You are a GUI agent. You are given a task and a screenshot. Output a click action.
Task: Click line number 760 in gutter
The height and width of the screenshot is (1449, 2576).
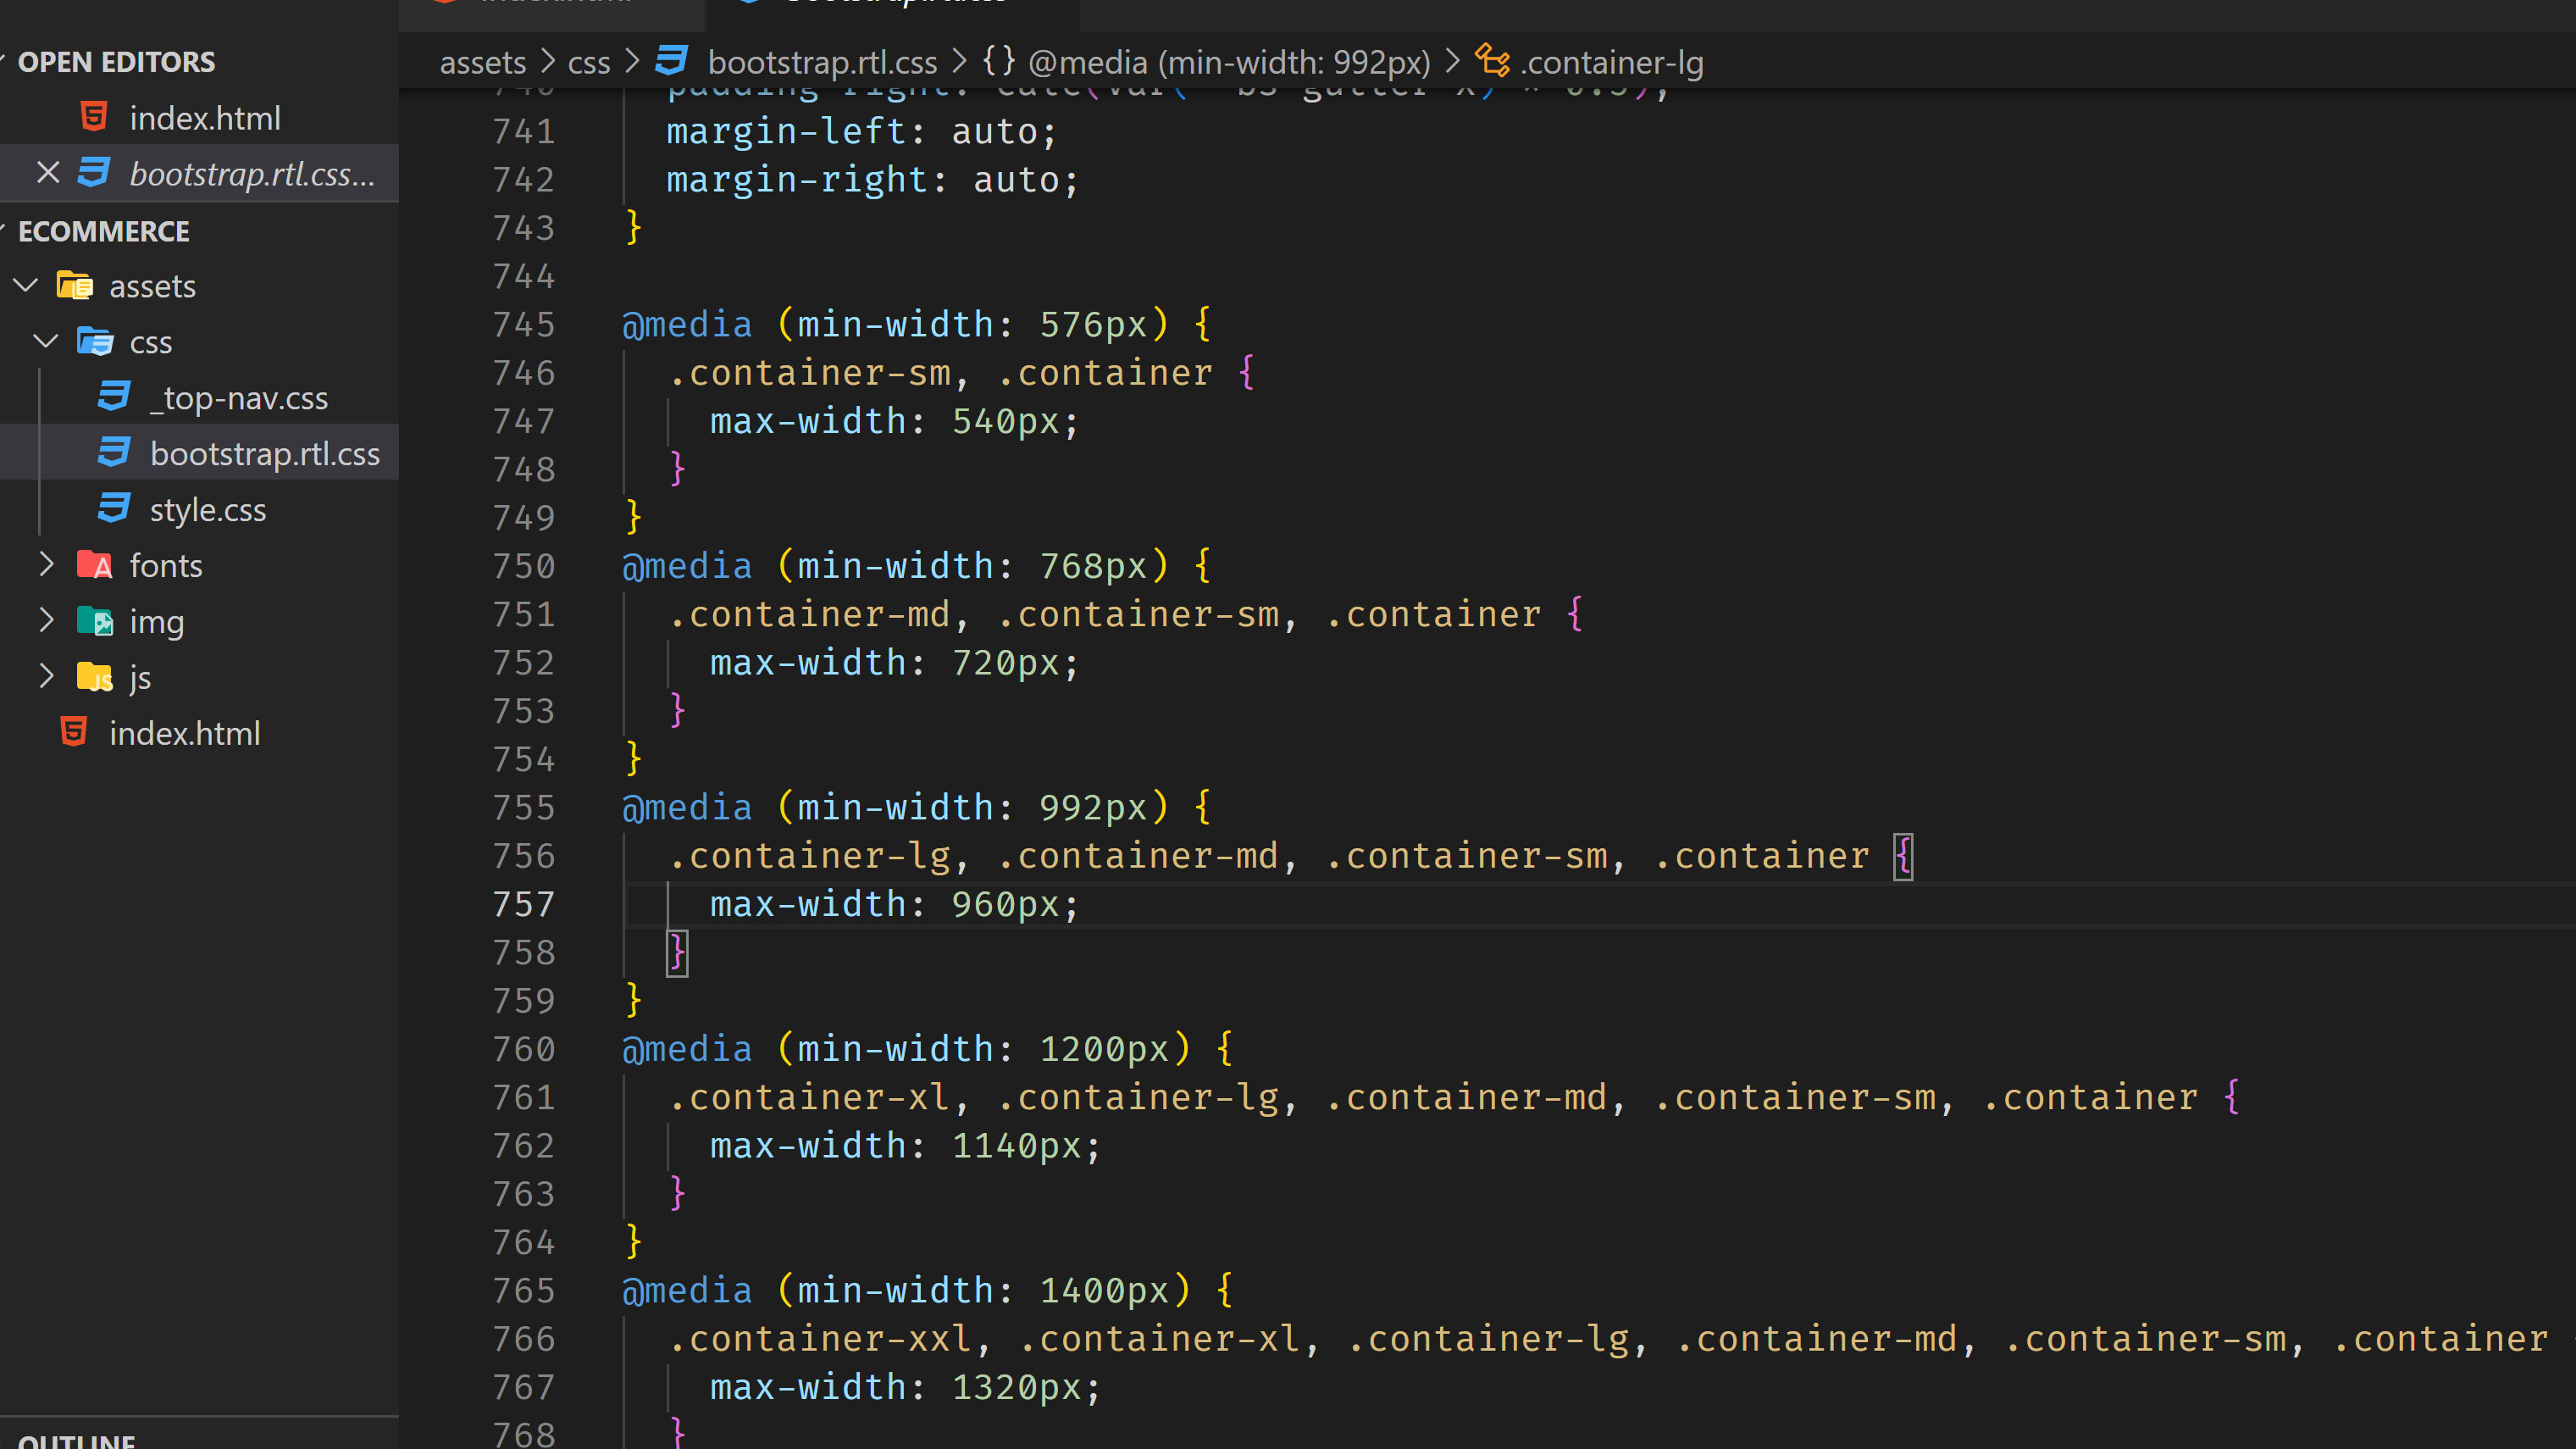pos(523,1049)
